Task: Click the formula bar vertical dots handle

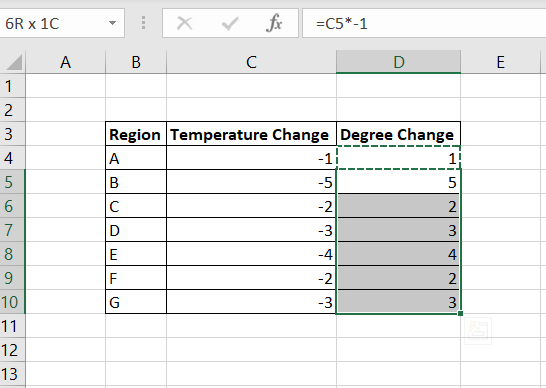Action: pyautogui.click(x=143, y=23)
